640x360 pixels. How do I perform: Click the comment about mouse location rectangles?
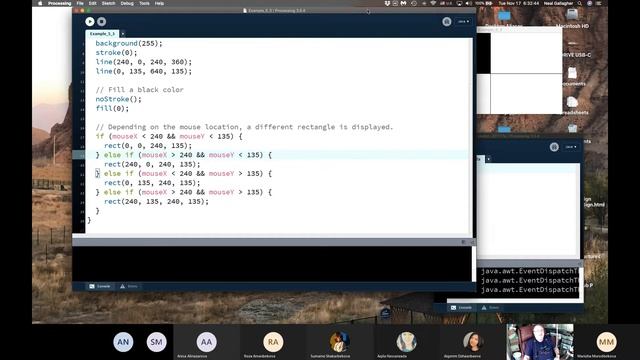point(244,127)
